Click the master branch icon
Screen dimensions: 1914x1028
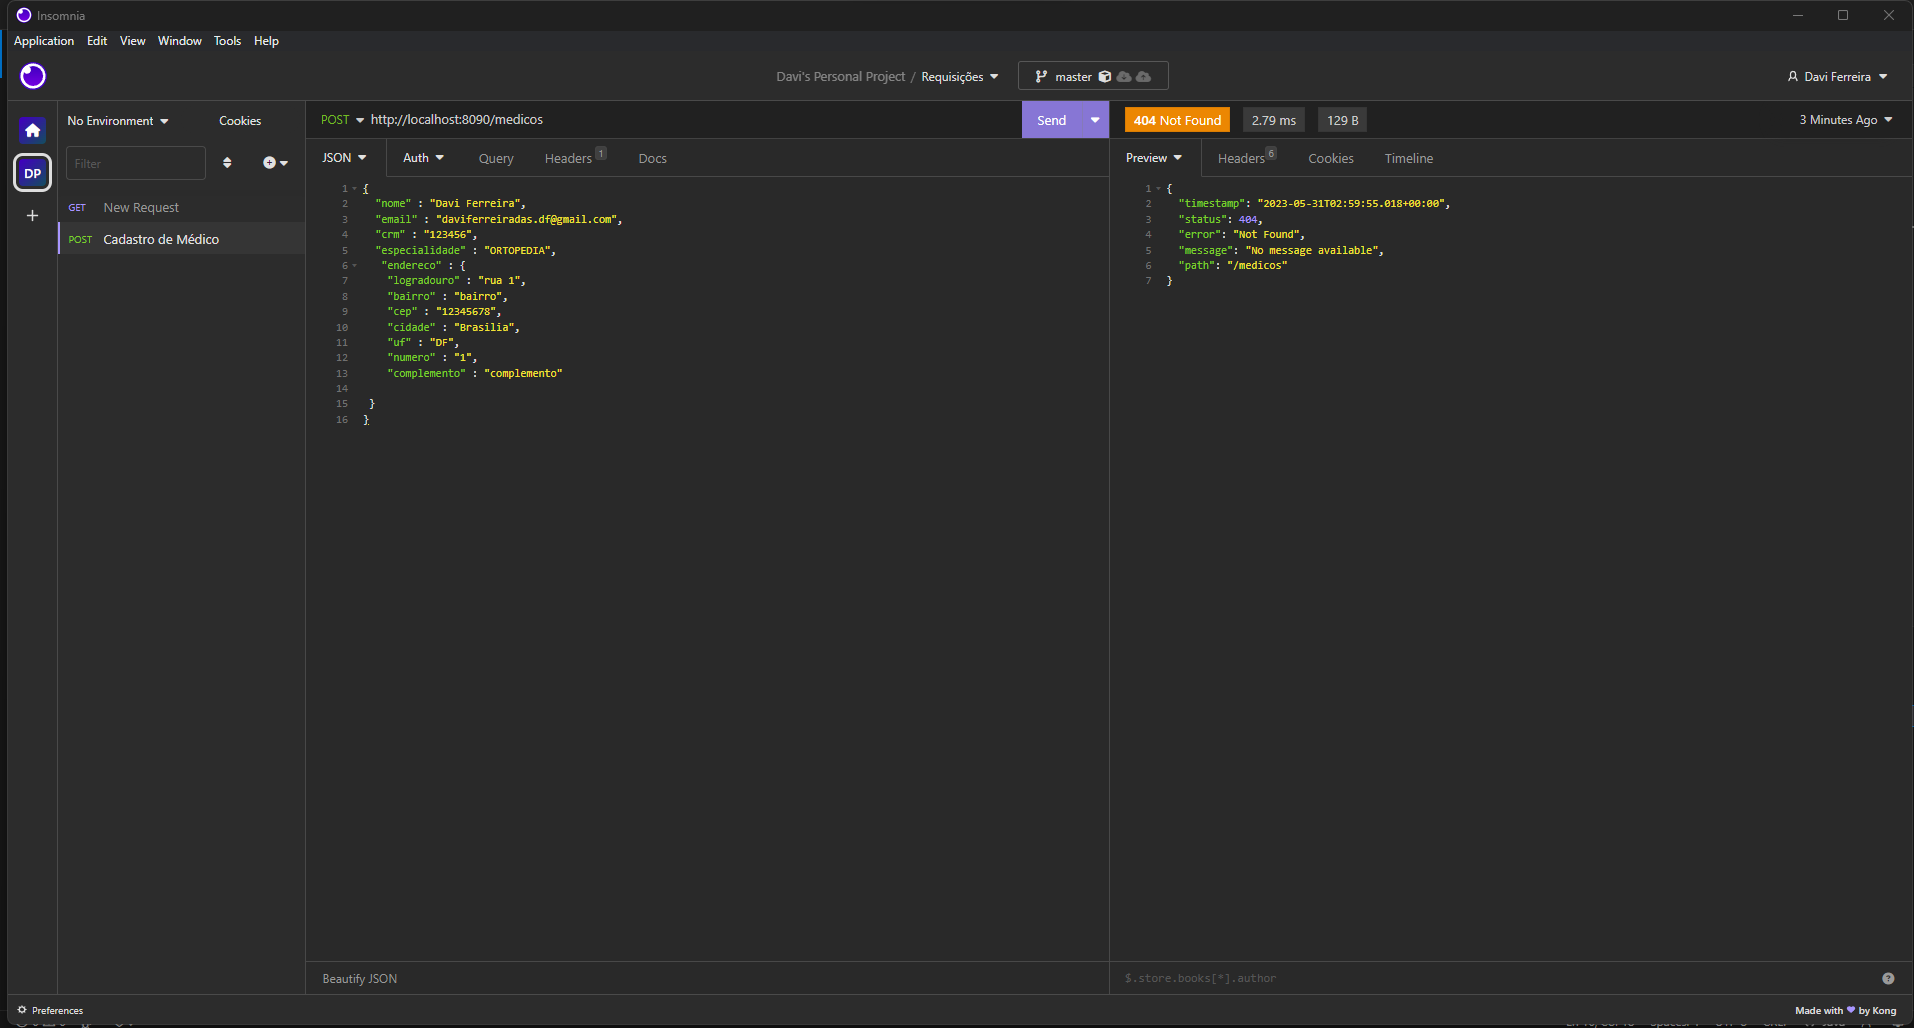[x=1041, y=77]
